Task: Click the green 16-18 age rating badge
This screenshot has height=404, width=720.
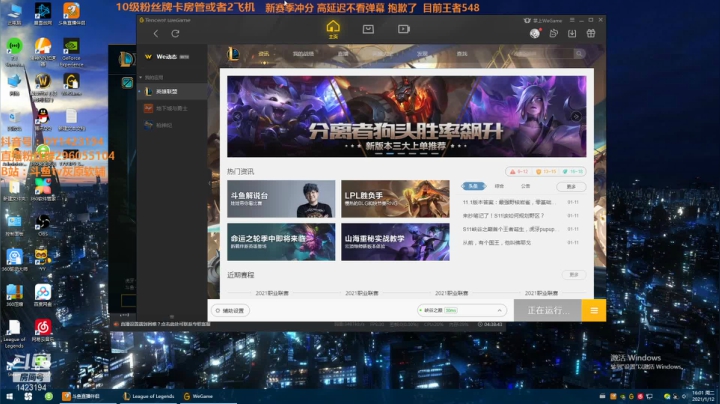Action: pos(573,172)
